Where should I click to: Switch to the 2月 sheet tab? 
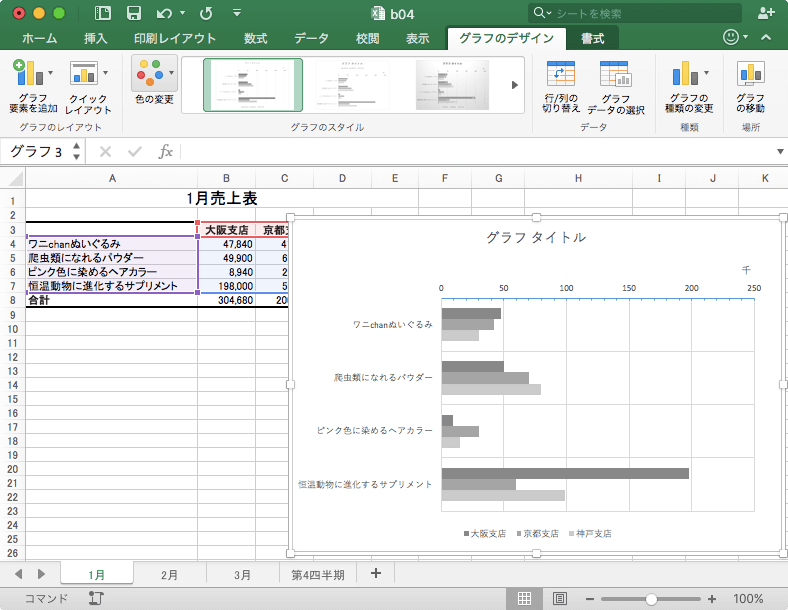point(169,574)
